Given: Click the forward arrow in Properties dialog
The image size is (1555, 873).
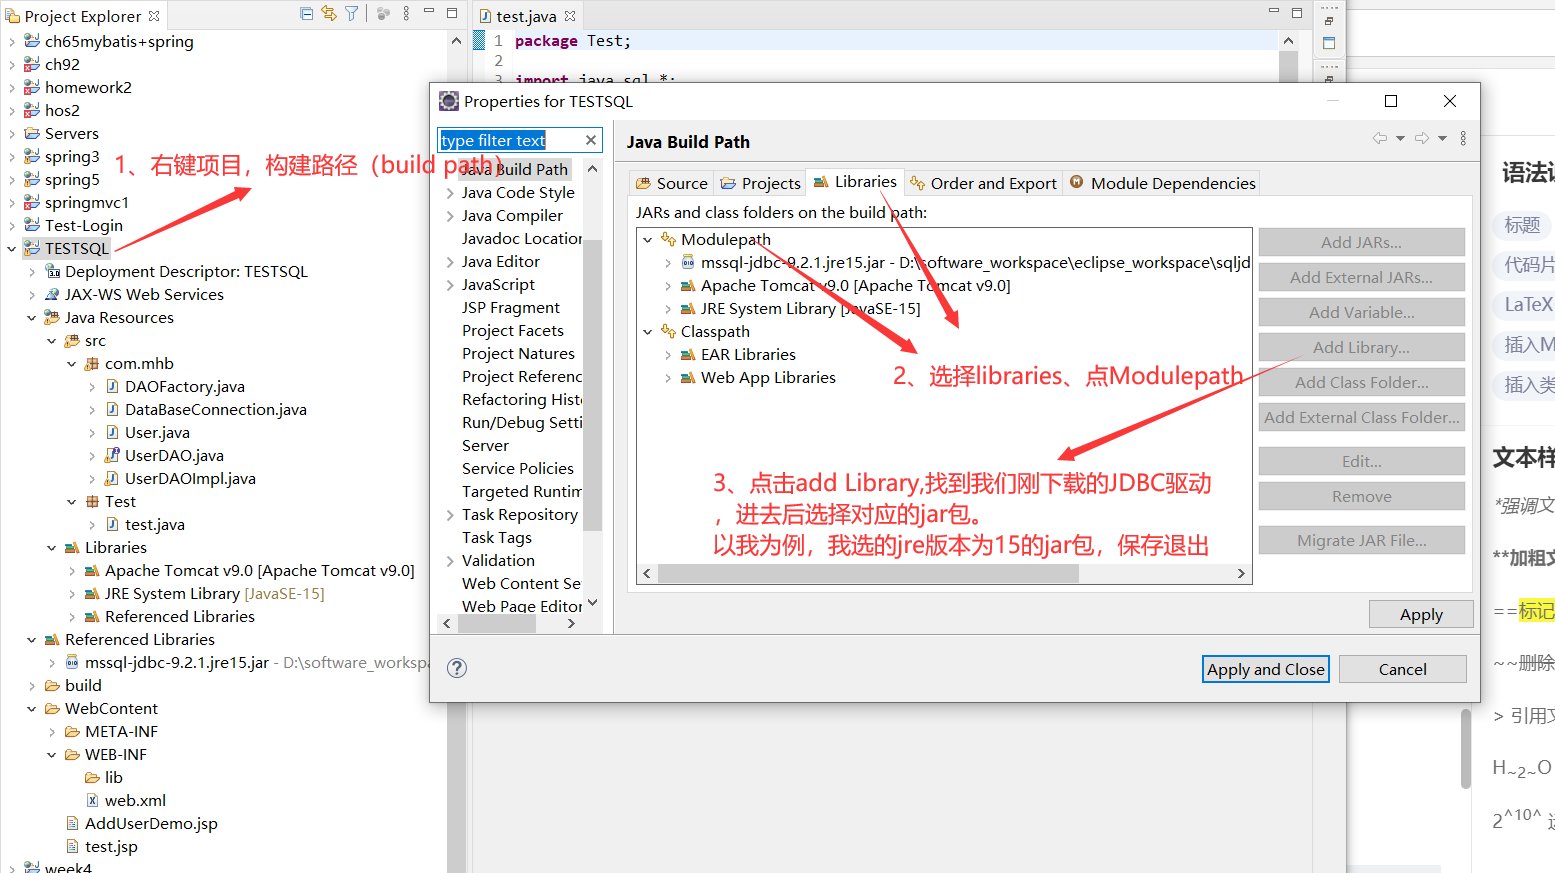Looking at the screenshot, I should tap(1422, 138).
